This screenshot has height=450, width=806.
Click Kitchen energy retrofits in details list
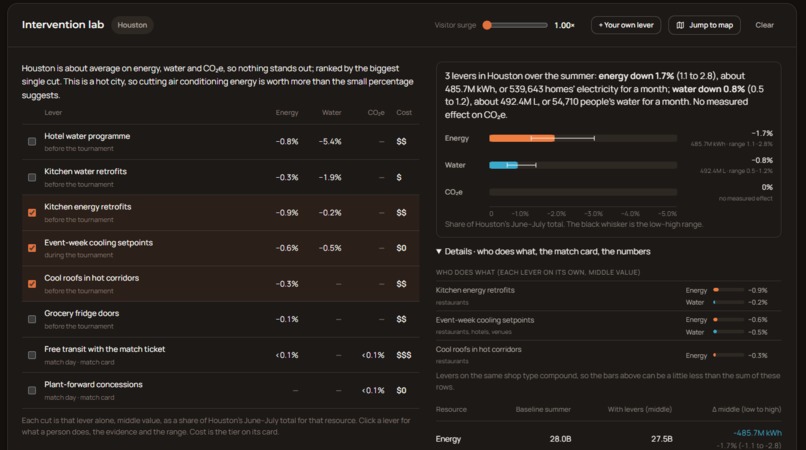pos(475,290)
